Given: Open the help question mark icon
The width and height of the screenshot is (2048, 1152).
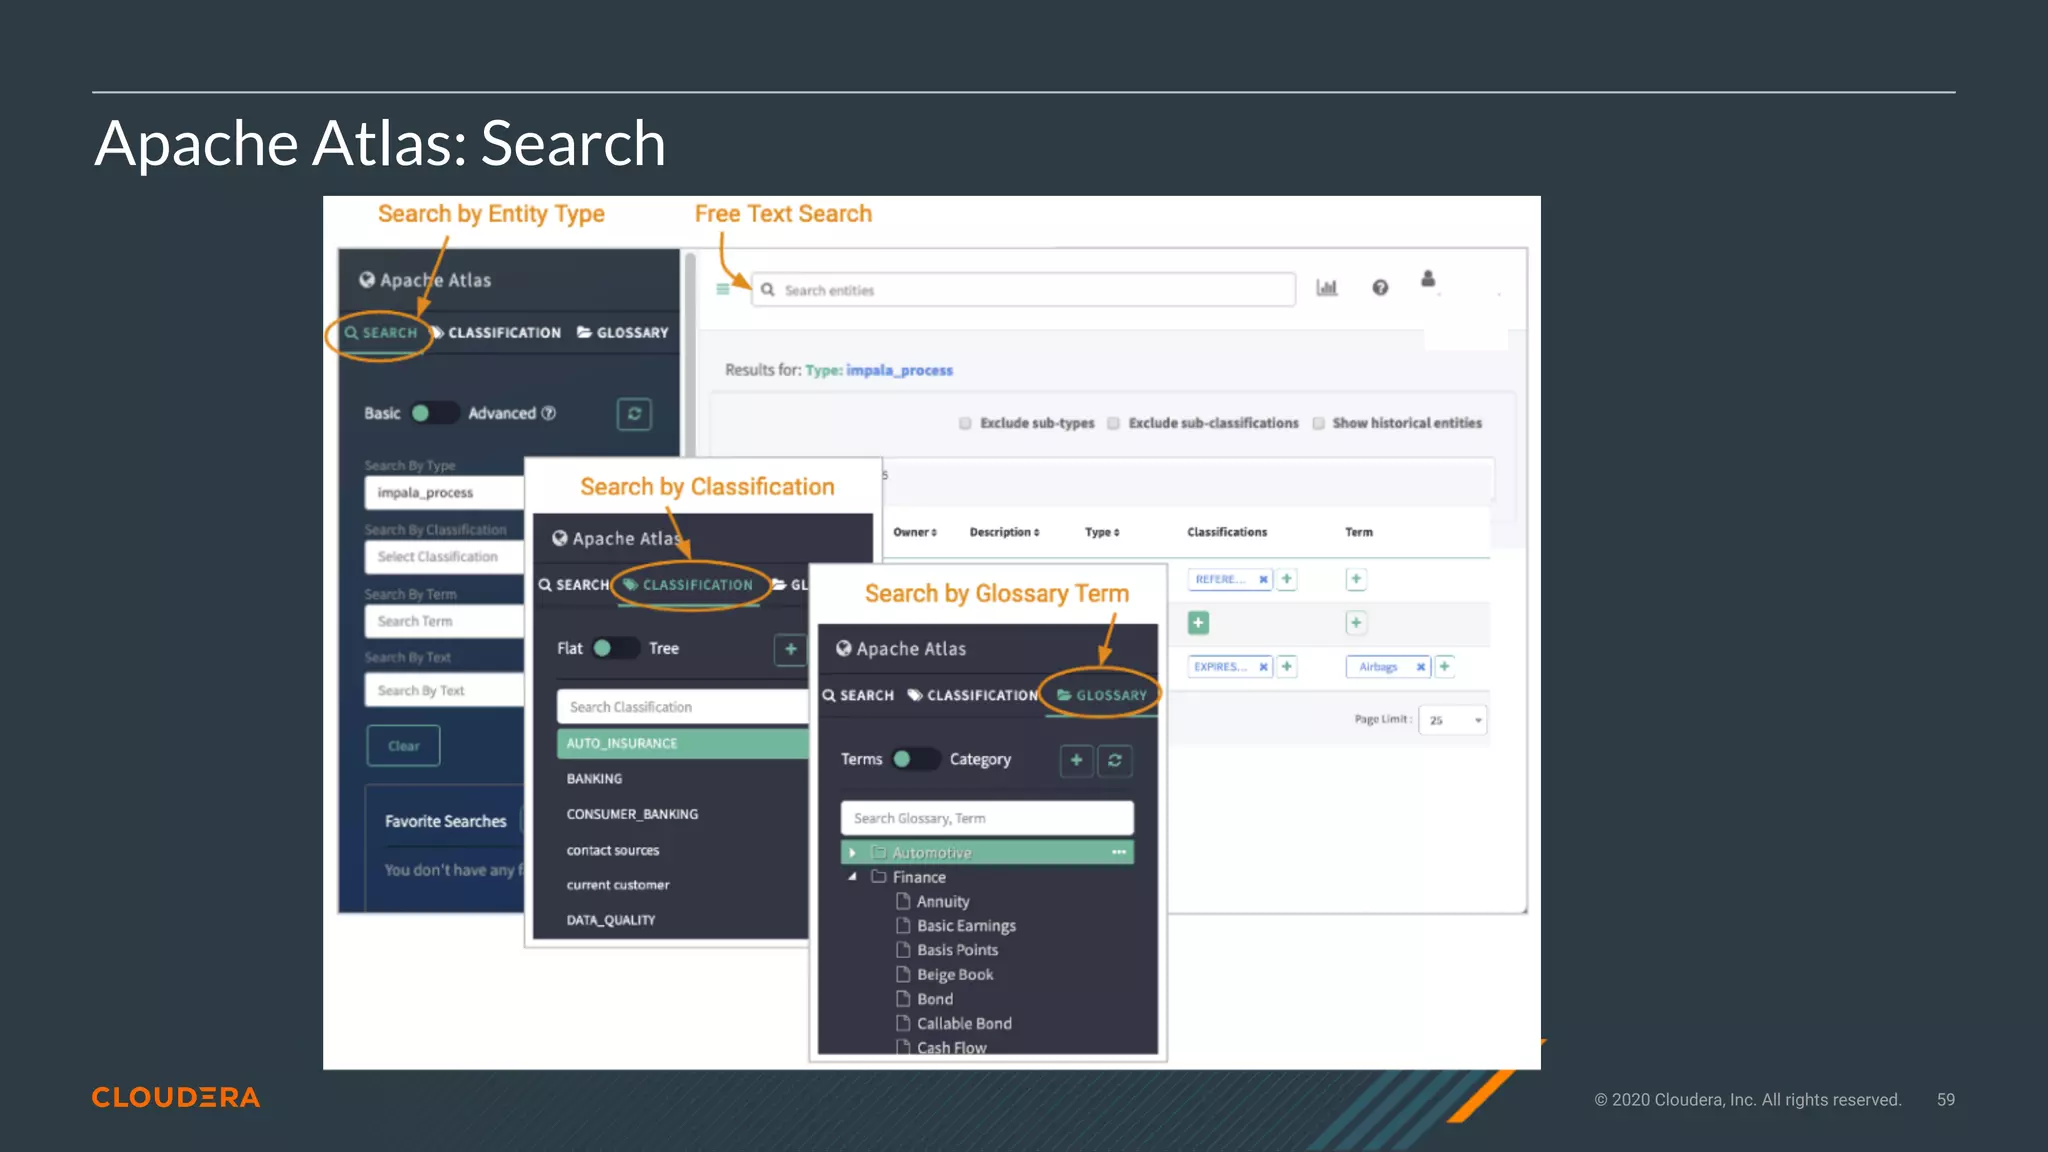Looking at the screenshot, I should 1380,288.
